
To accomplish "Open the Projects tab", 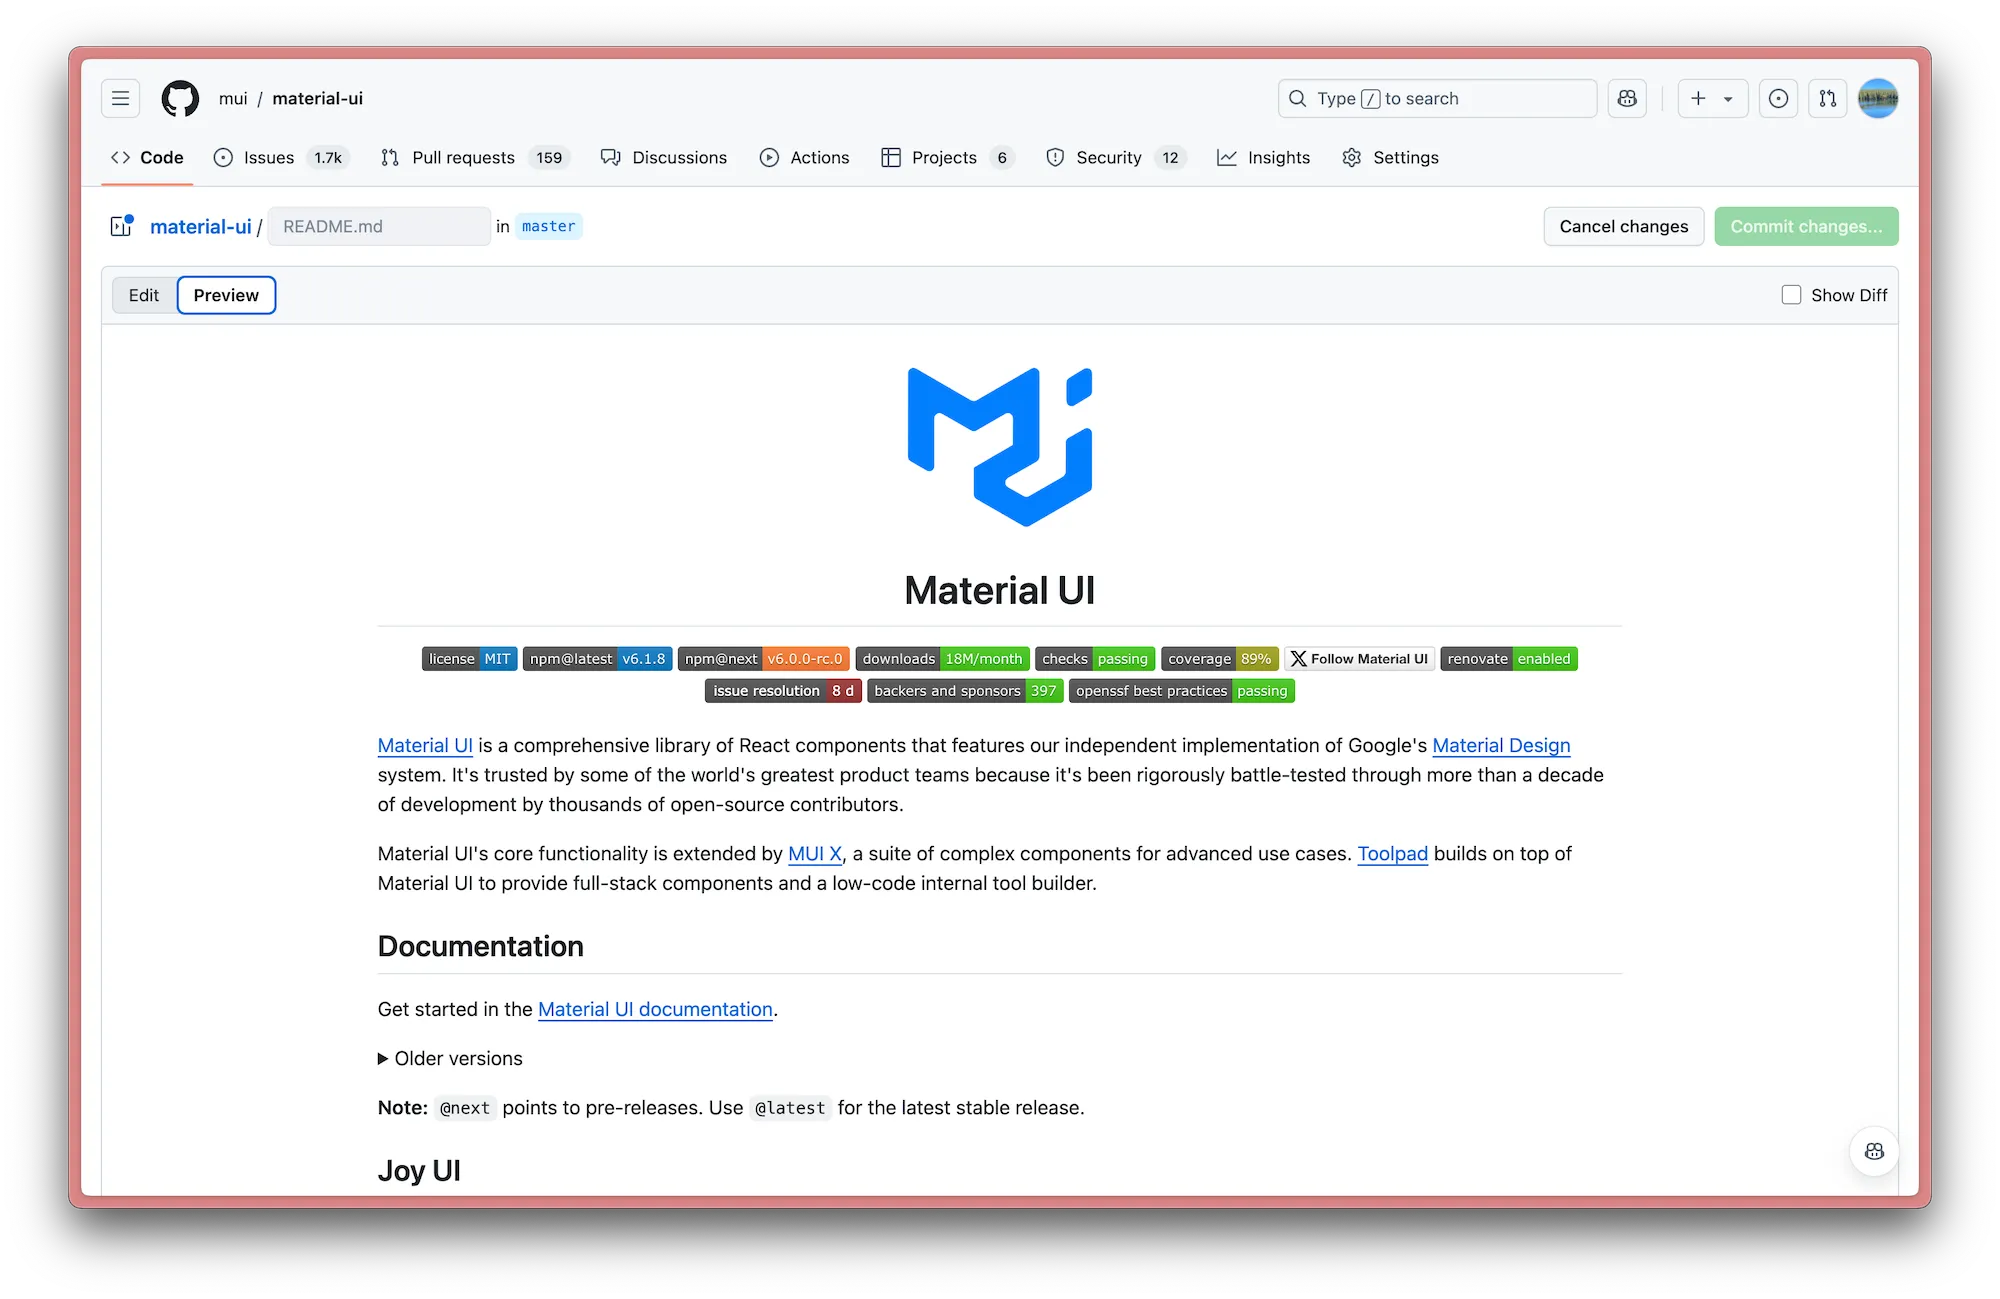I will pos(947,157).
